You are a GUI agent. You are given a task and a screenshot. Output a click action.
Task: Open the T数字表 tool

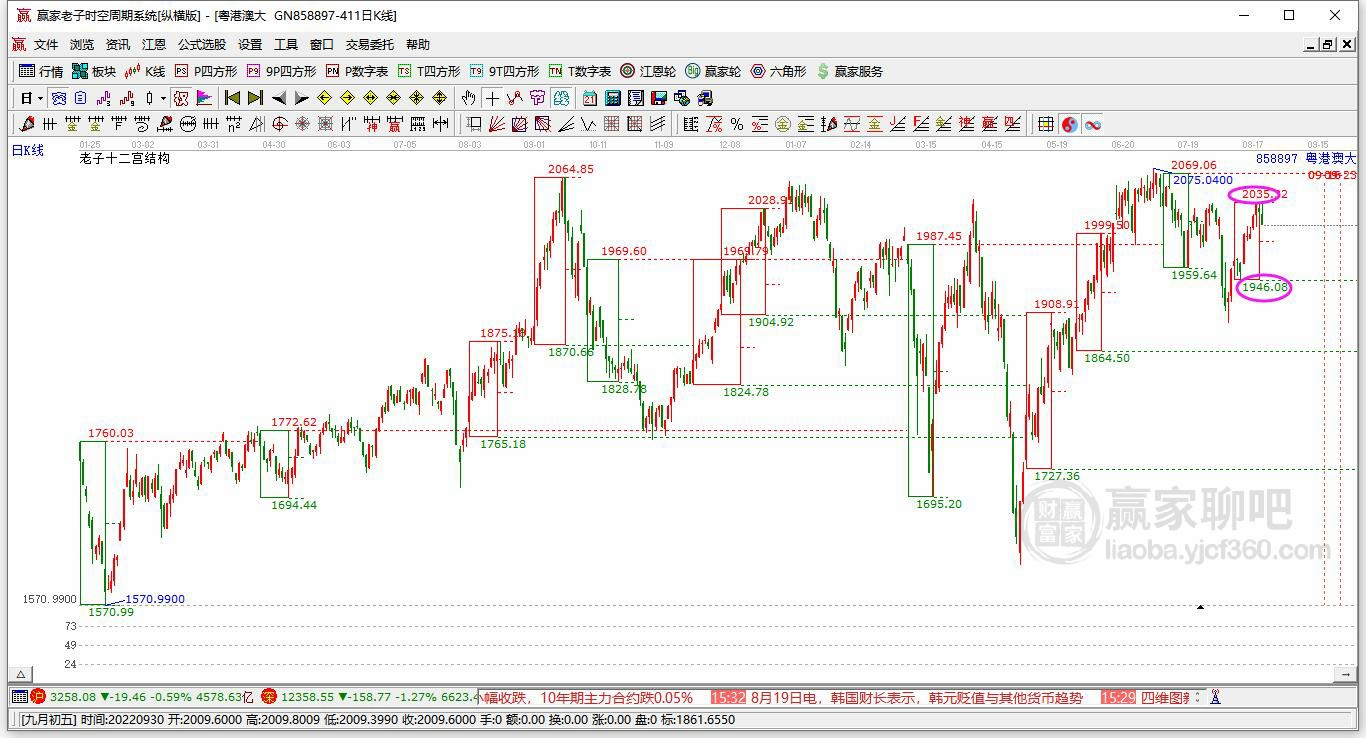pyautogui.click(x=580, y=71)
